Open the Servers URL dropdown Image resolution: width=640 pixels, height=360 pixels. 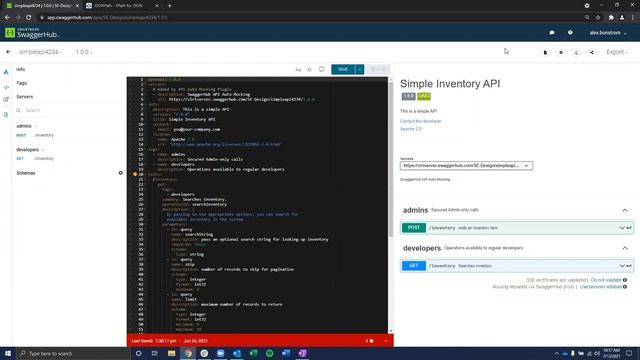(x=466, y=166)
